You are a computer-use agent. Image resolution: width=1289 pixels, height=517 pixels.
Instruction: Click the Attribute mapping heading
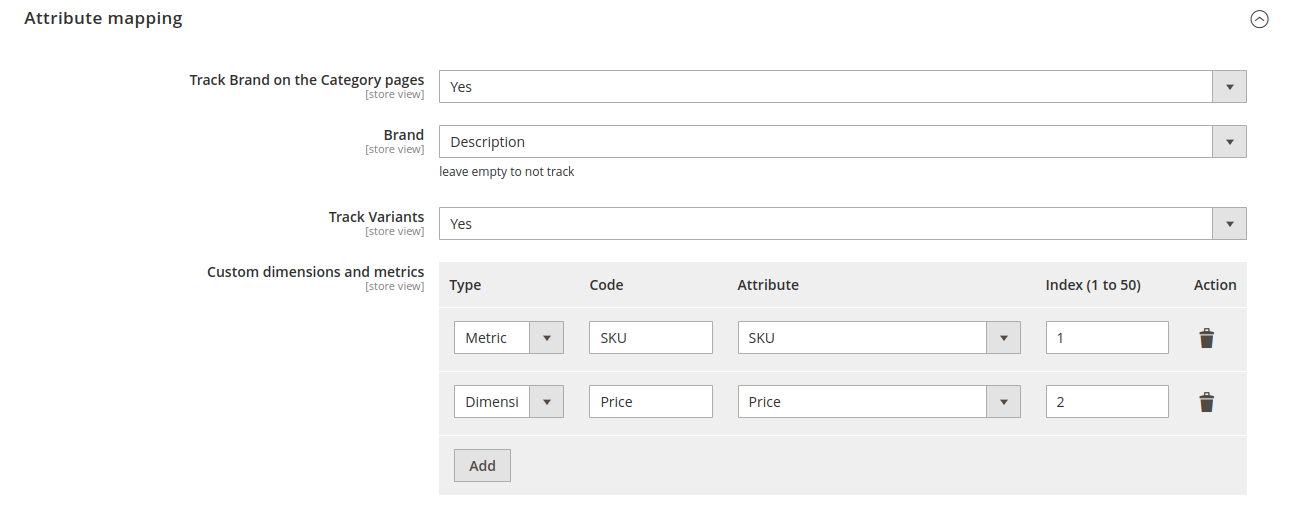click(x=103, y=18)
